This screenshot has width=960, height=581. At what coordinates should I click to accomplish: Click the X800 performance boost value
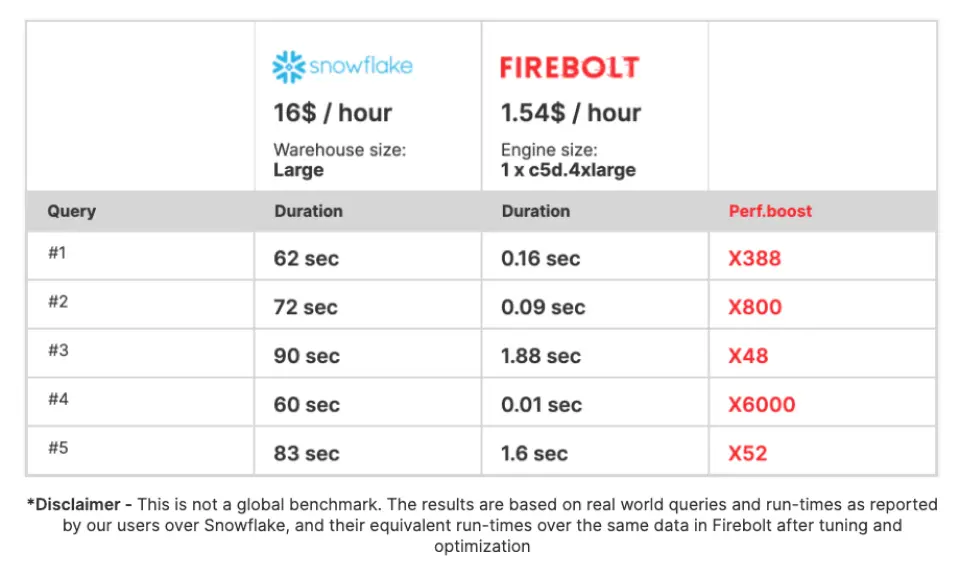[x=754, y=308]
